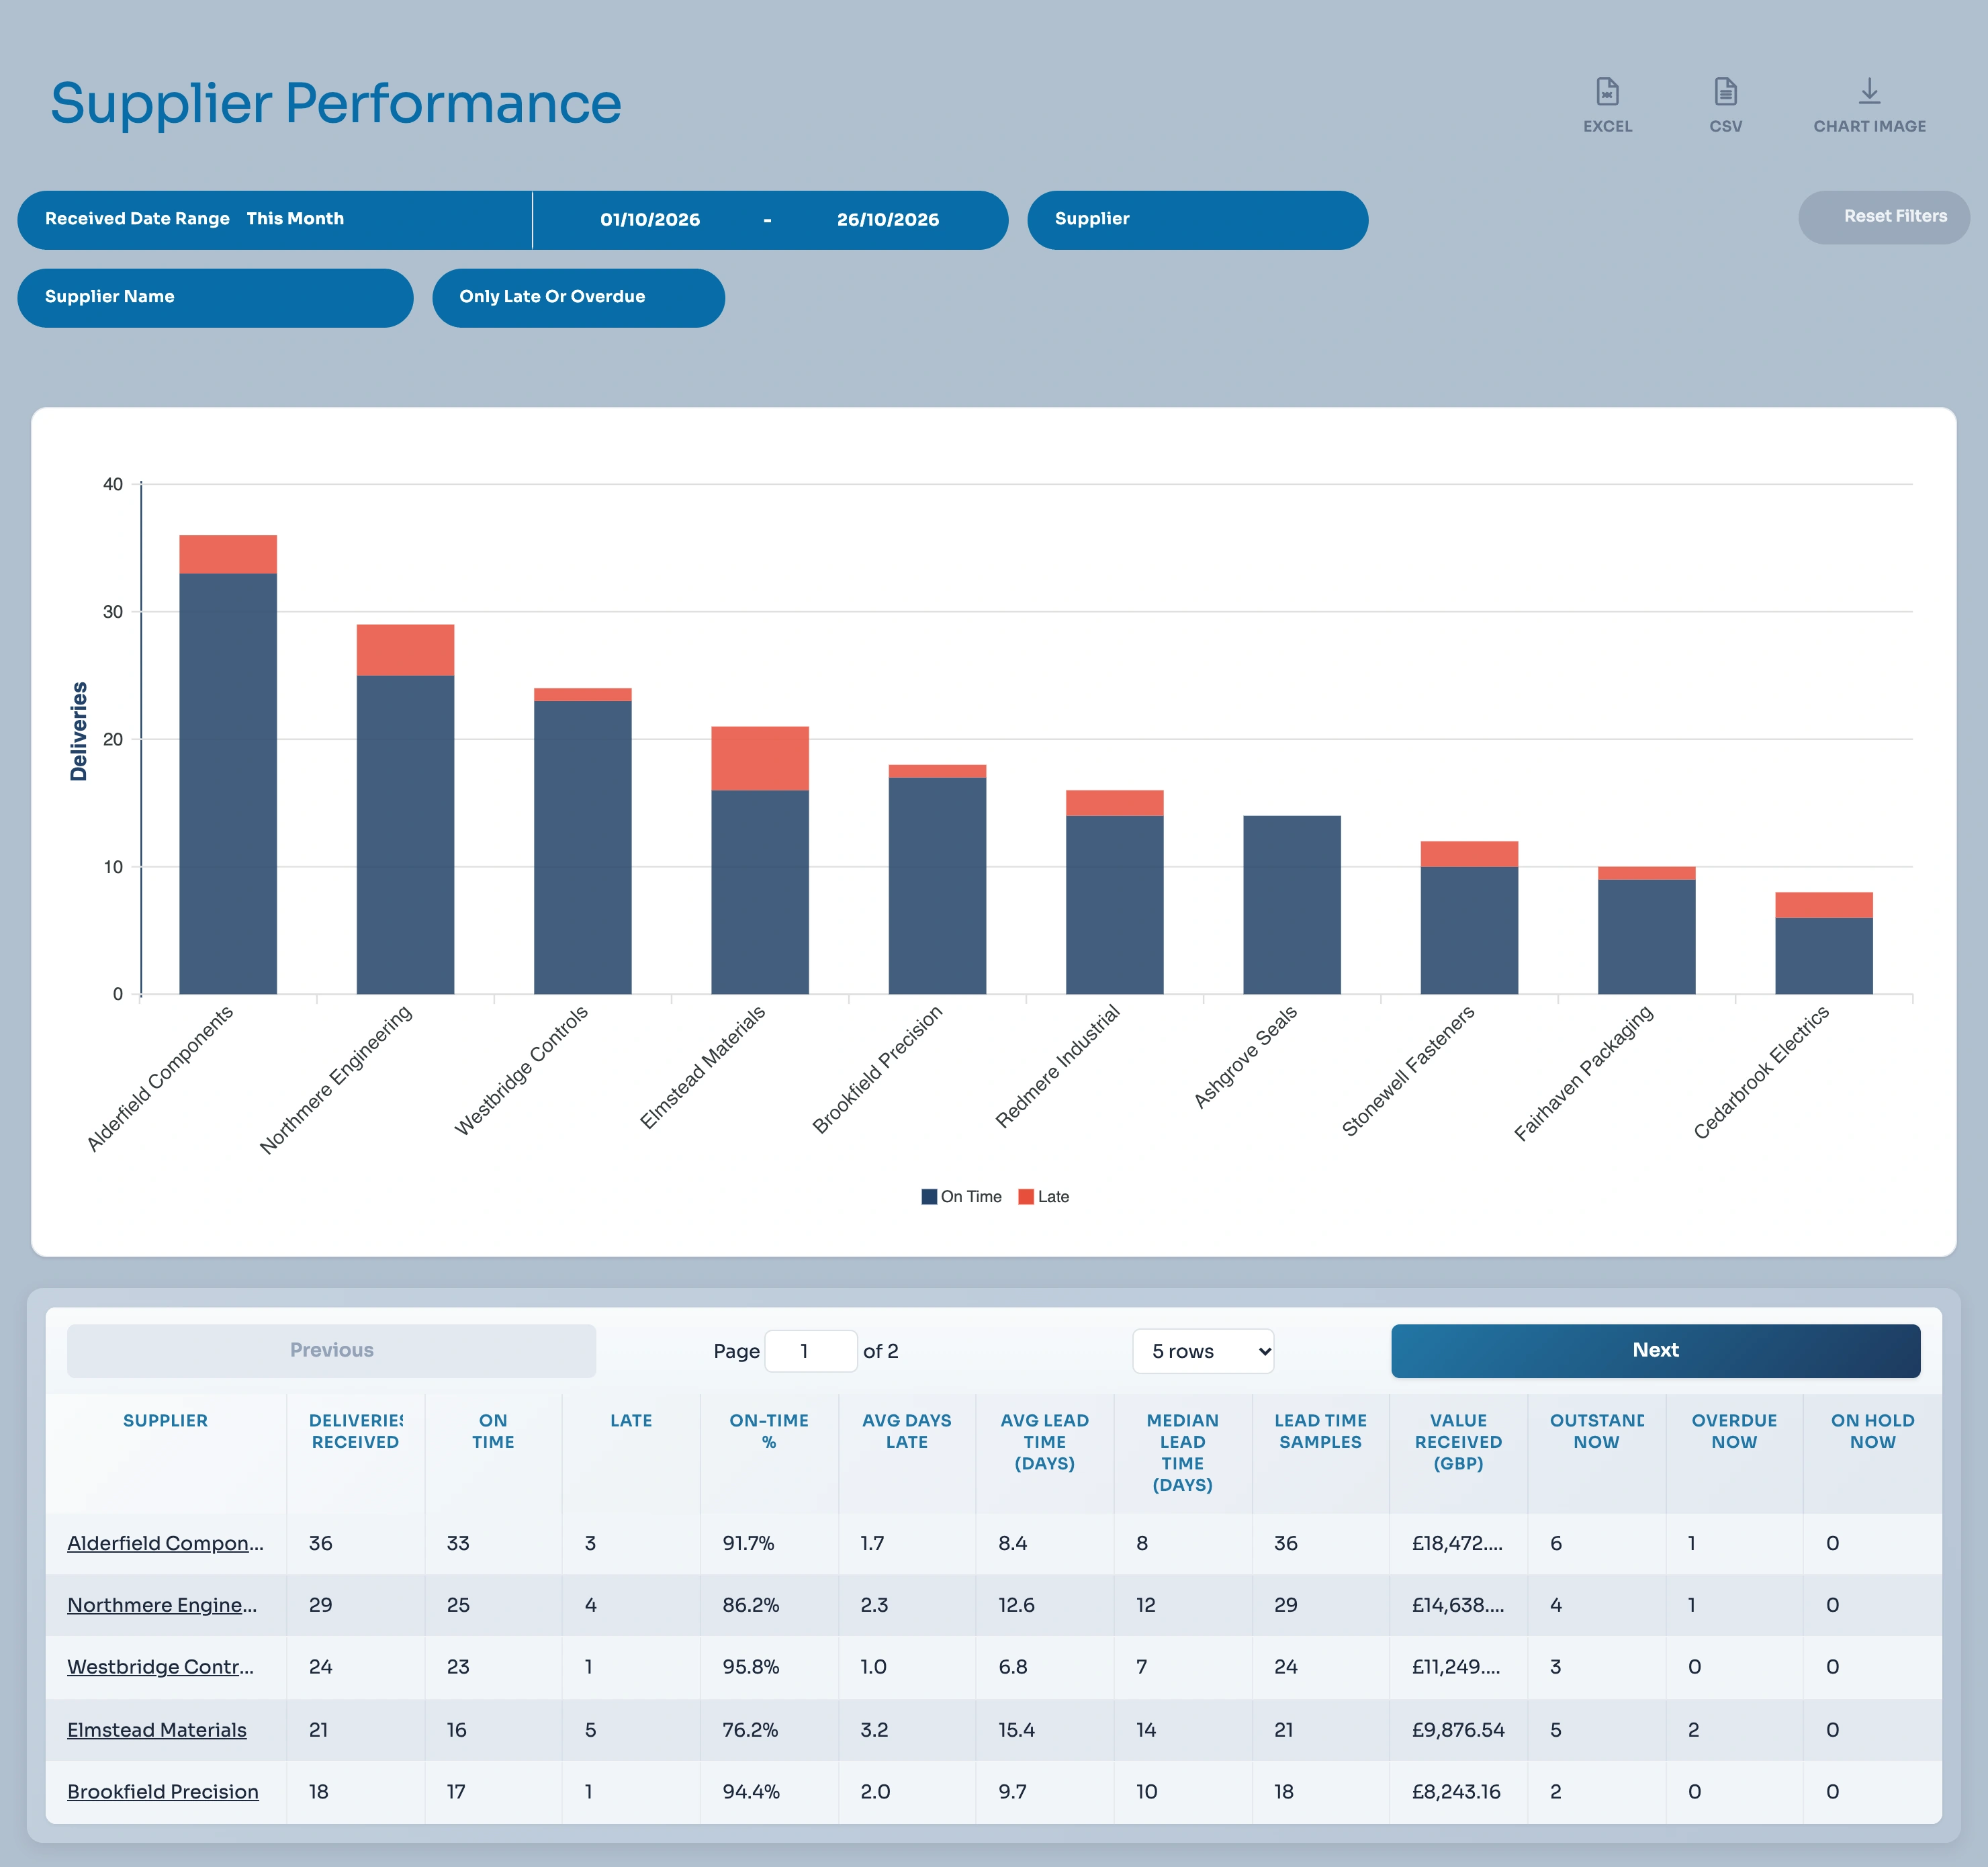The height and width of the screenshot is (1867, 1988).
Task: Click the Alderfield Components chart bar
Action: click(228, 765)
